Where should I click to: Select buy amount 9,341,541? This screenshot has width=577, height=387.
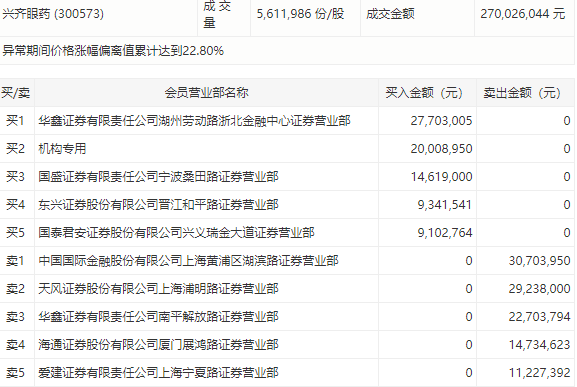tap(445, 205)
